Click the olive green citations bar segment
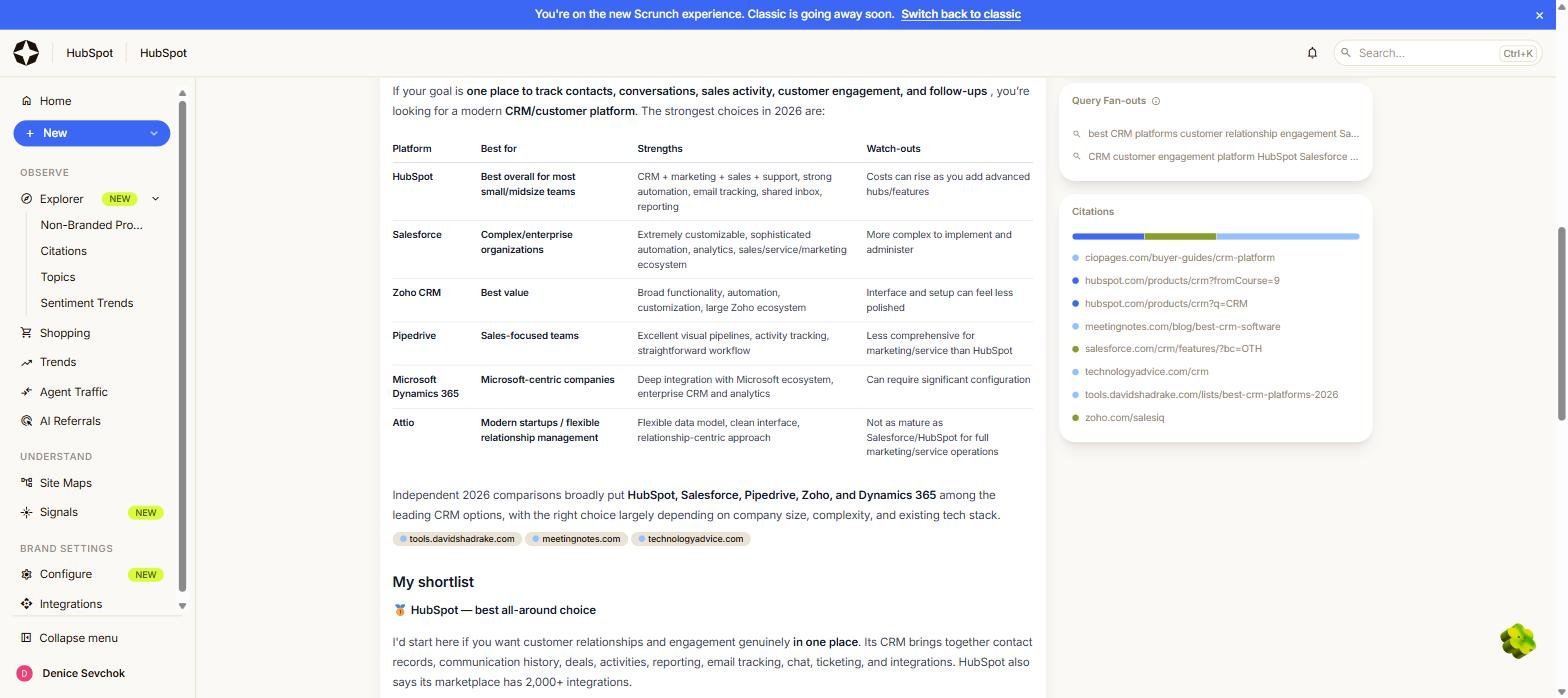The height and width of the screenshot is (698, 1568). click(x=1180, y=237)
